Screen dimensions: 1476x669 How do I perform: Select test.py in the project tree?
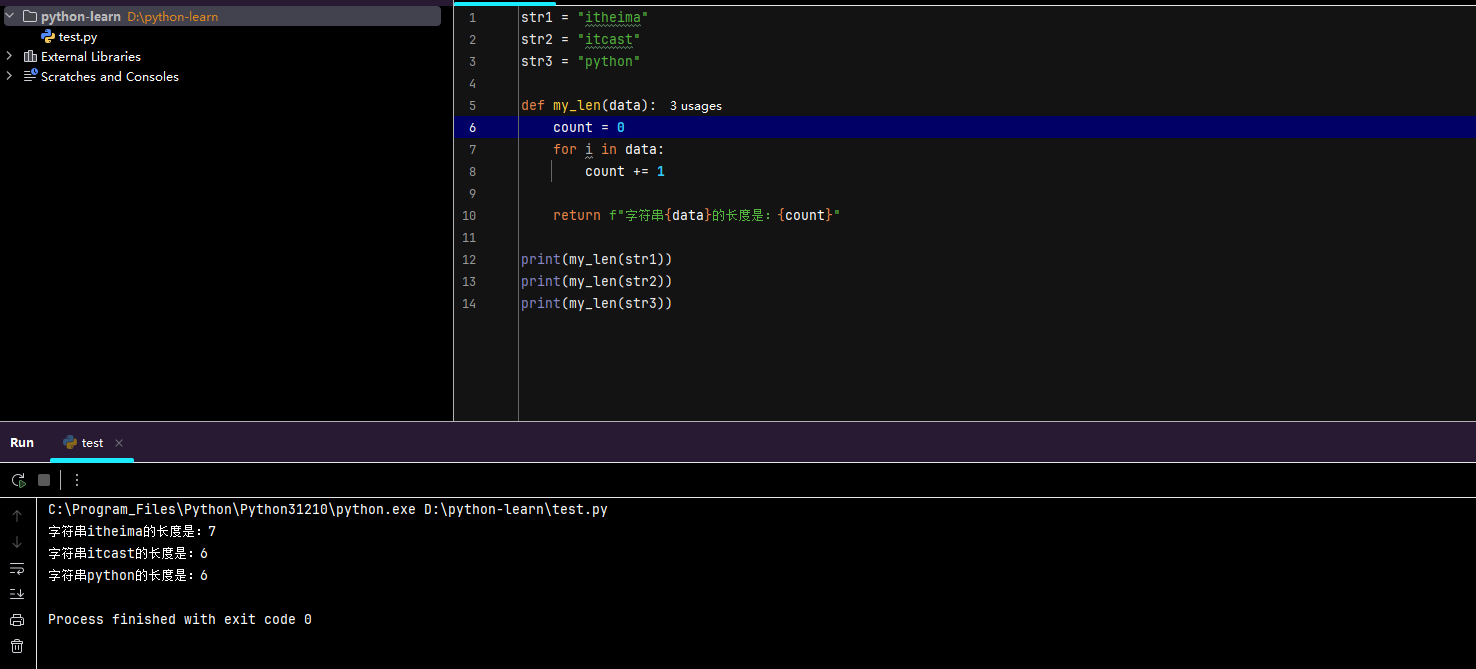tap(77, 36)
